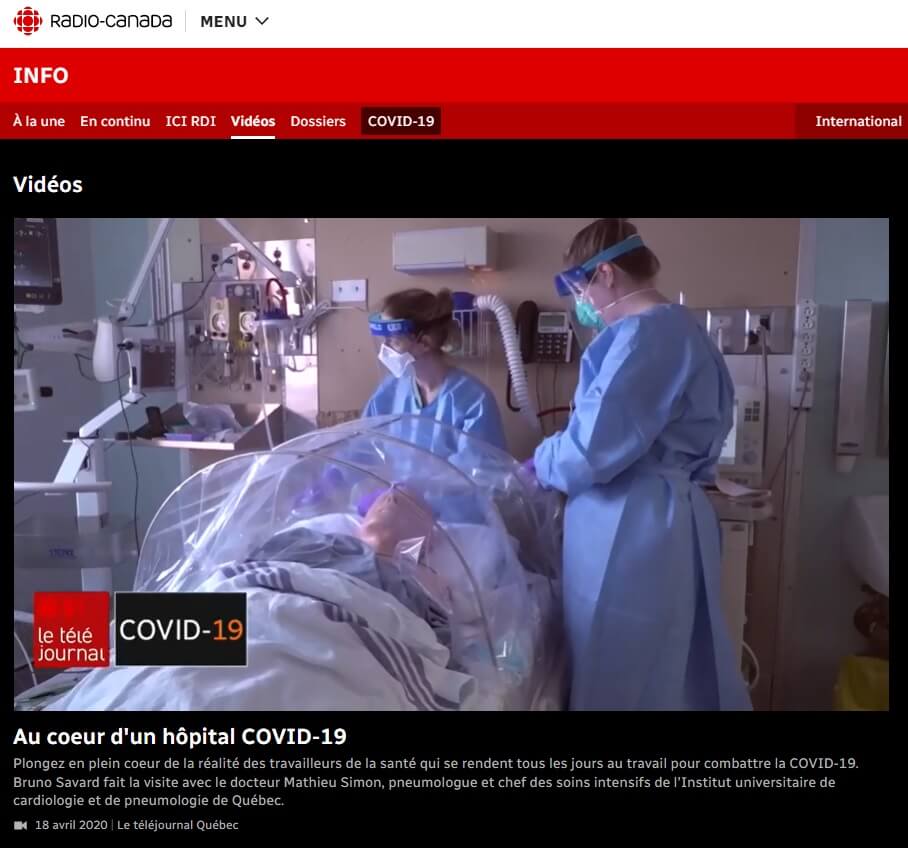The width and height of the screenshot is (908, 848).
Task: Click the Radio-Canada gem logo icon
Action: (x=28, y=21)
